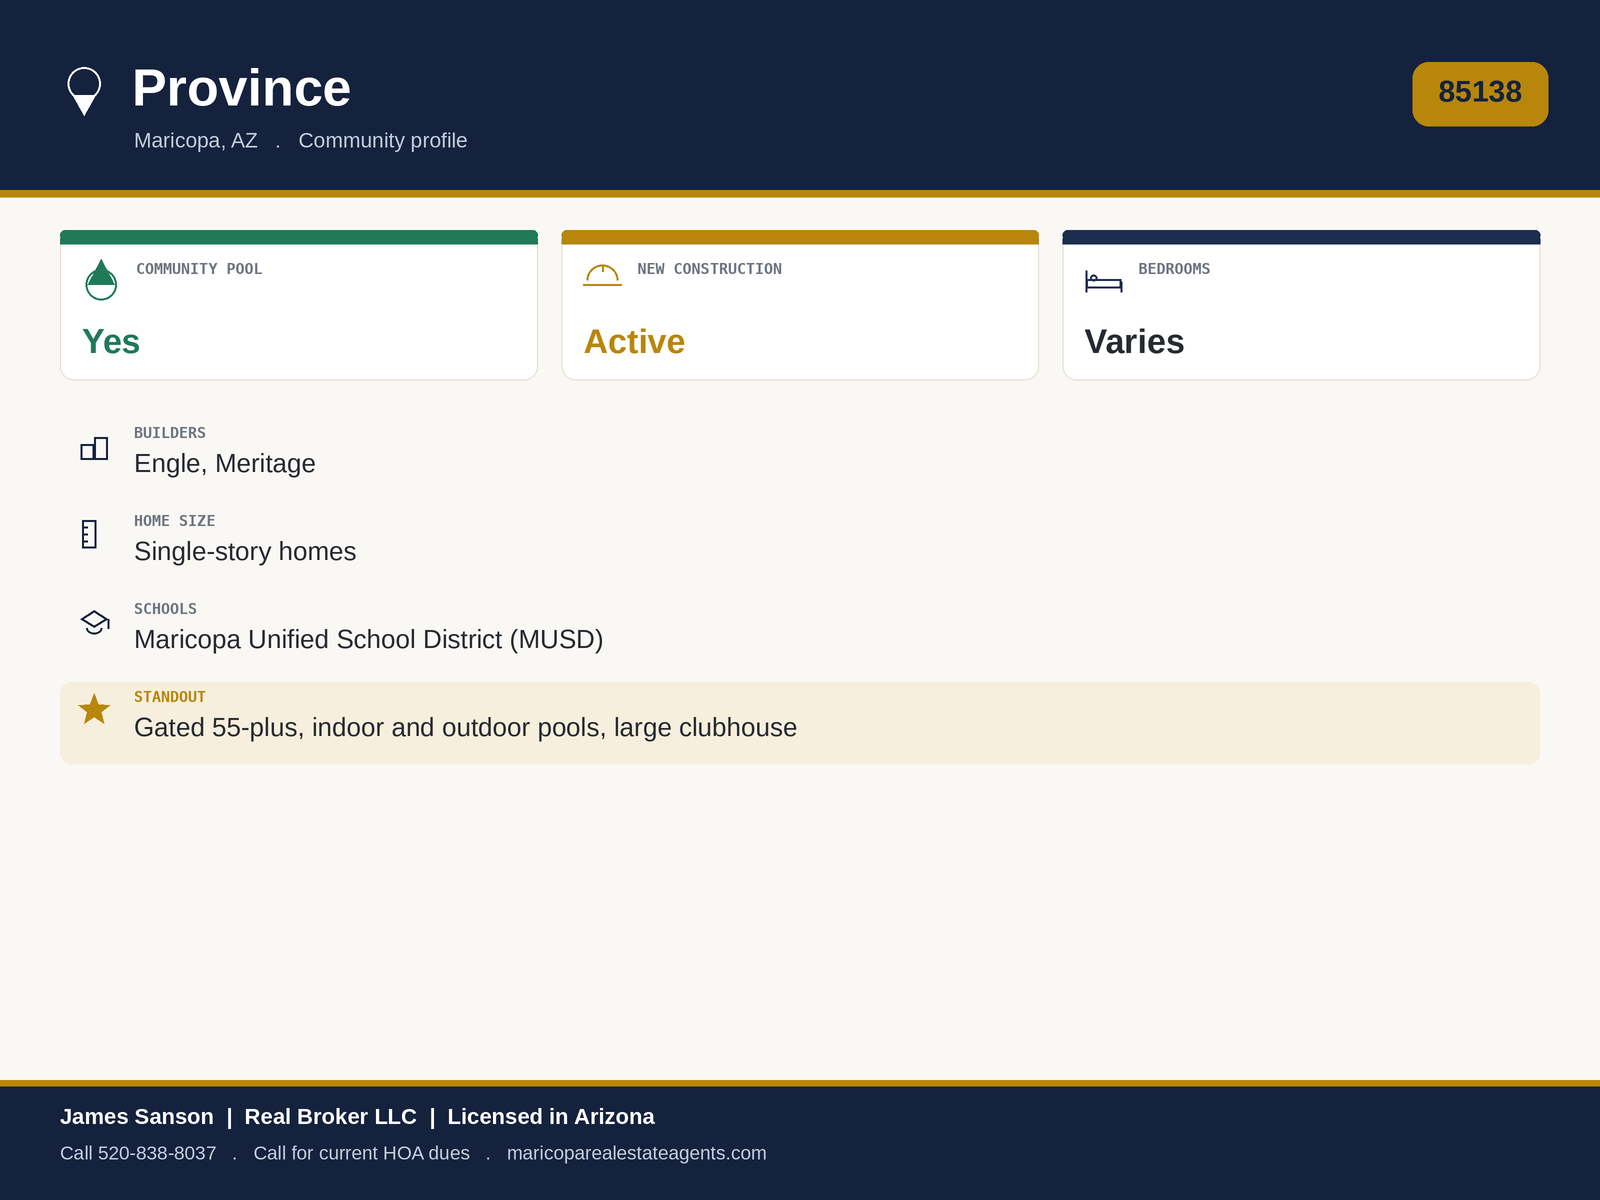Click the Varies bedrooms value
The height and width of the screenshot is (1200, 1600).
(1134, 342)
